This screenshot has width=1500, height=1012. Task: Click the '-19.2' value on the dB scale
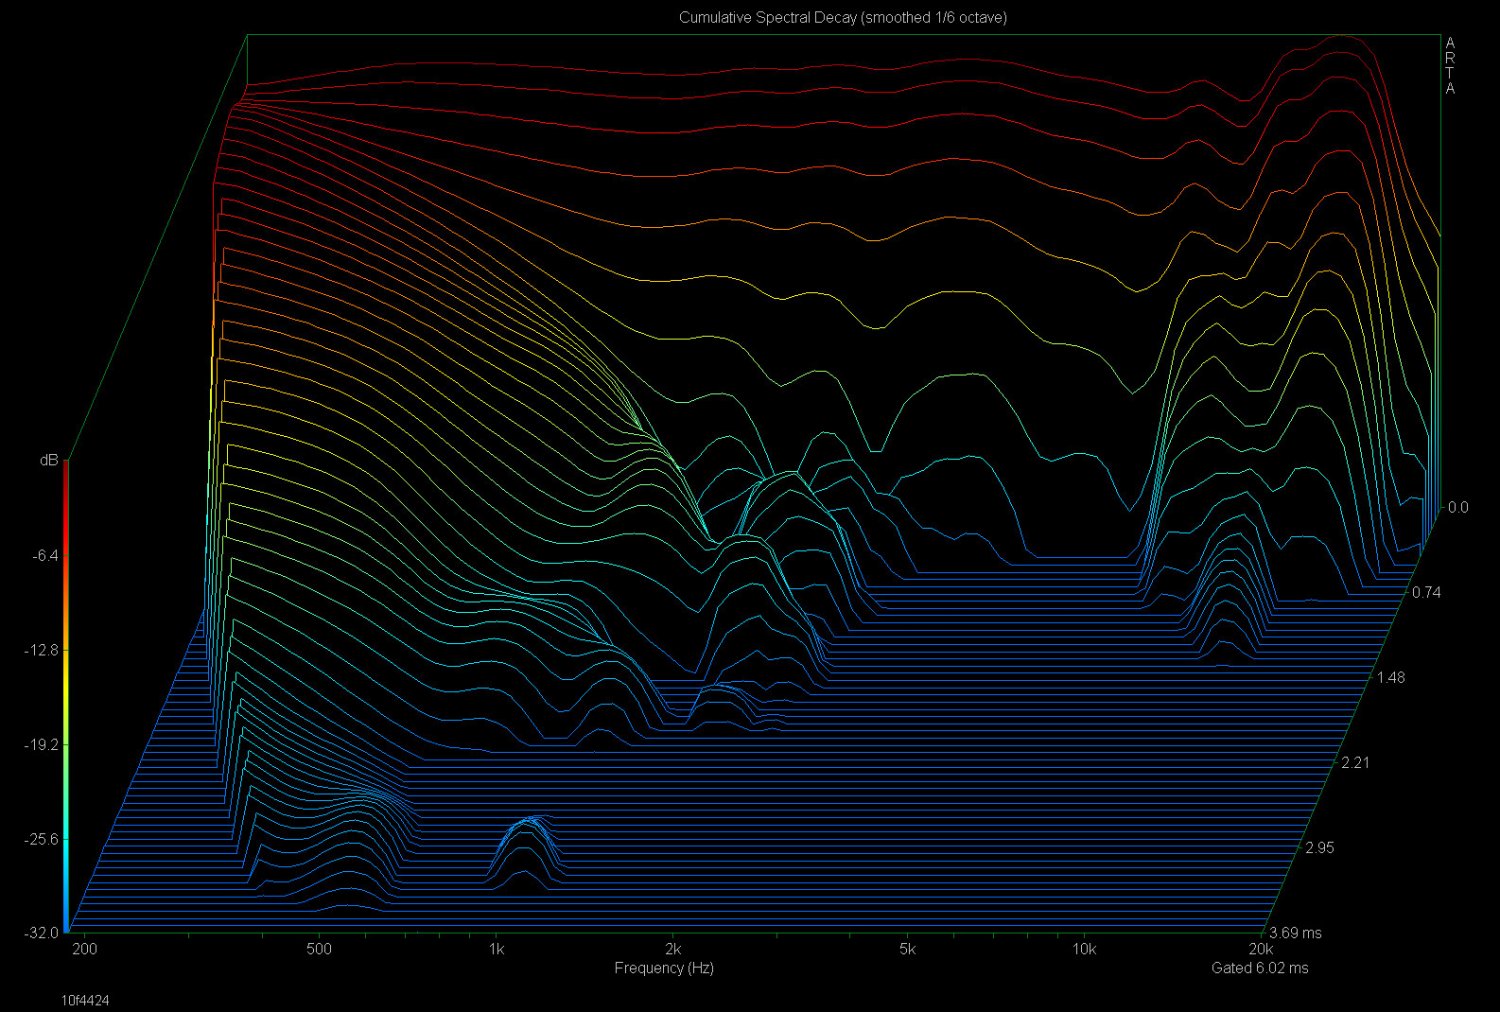click(x=41, y=745)
